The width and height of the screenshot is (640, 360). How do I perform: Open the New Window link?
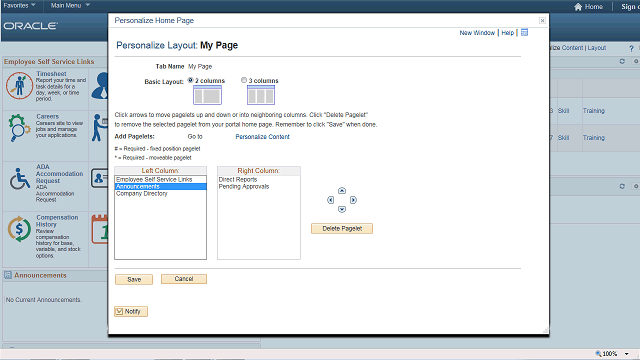(x=477, y=33)
